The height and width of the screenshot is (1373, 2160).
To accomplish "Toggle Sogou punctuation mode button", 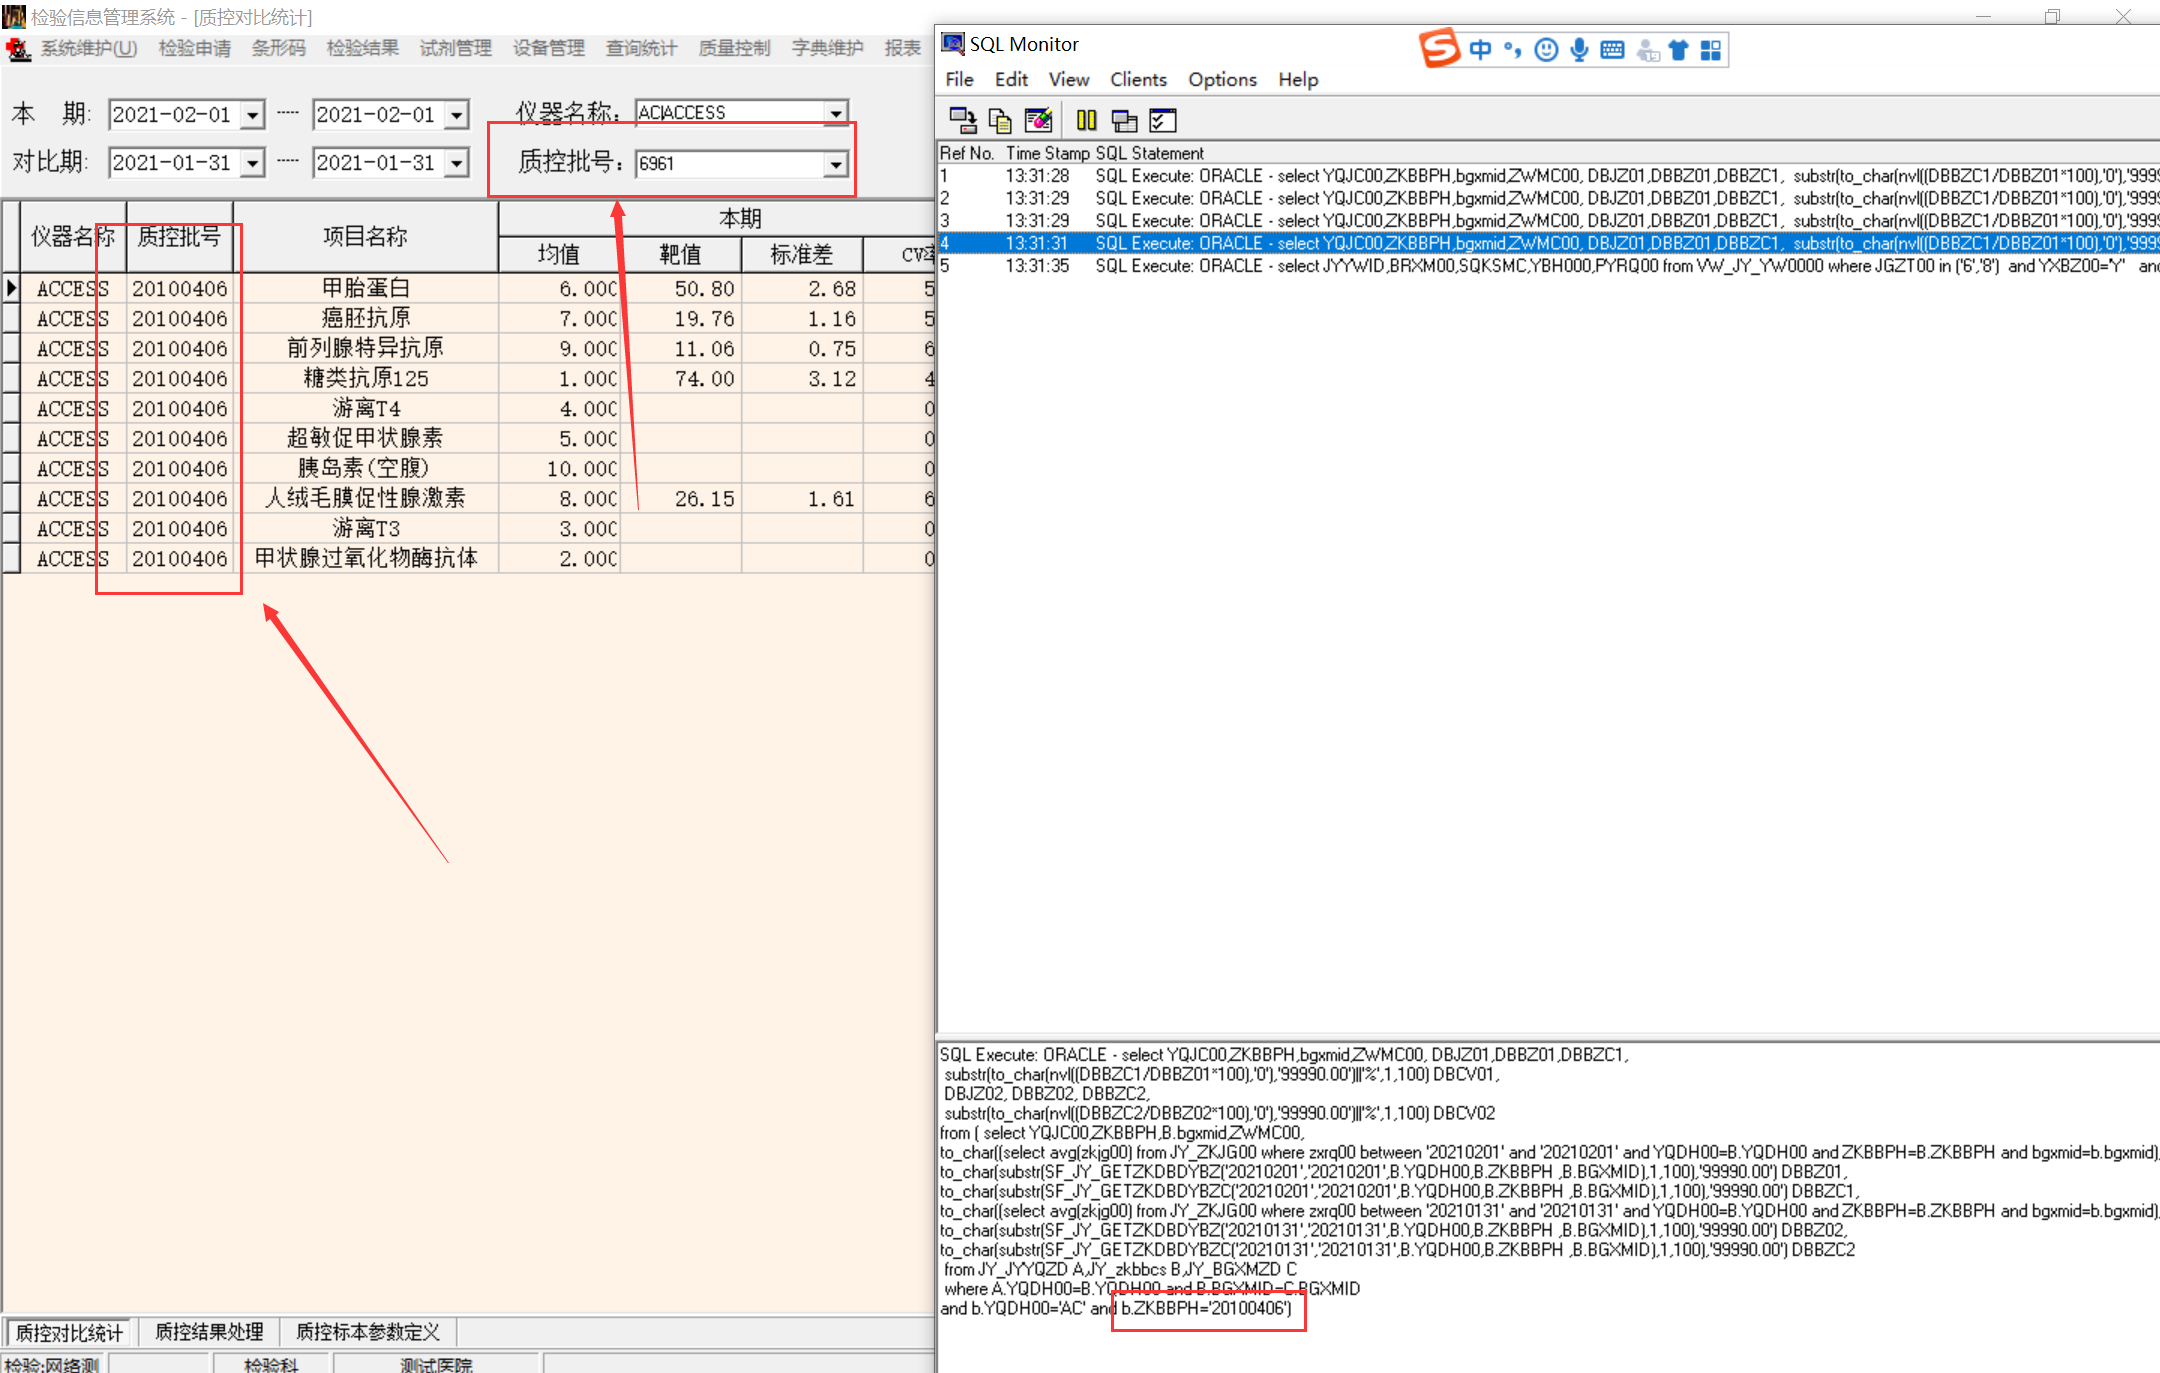I will click(1513, 50).
